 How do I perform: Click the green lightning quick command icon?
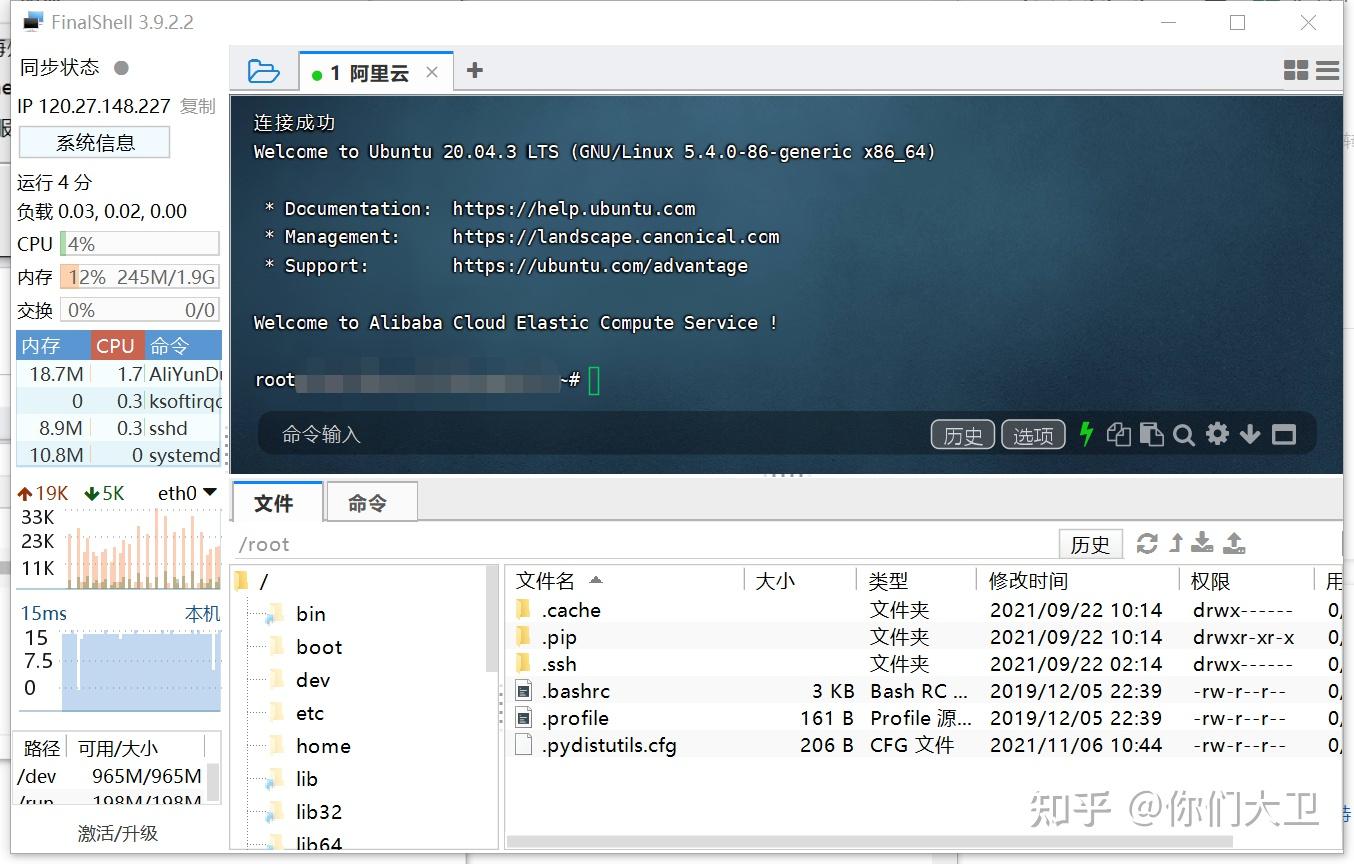1086,434
